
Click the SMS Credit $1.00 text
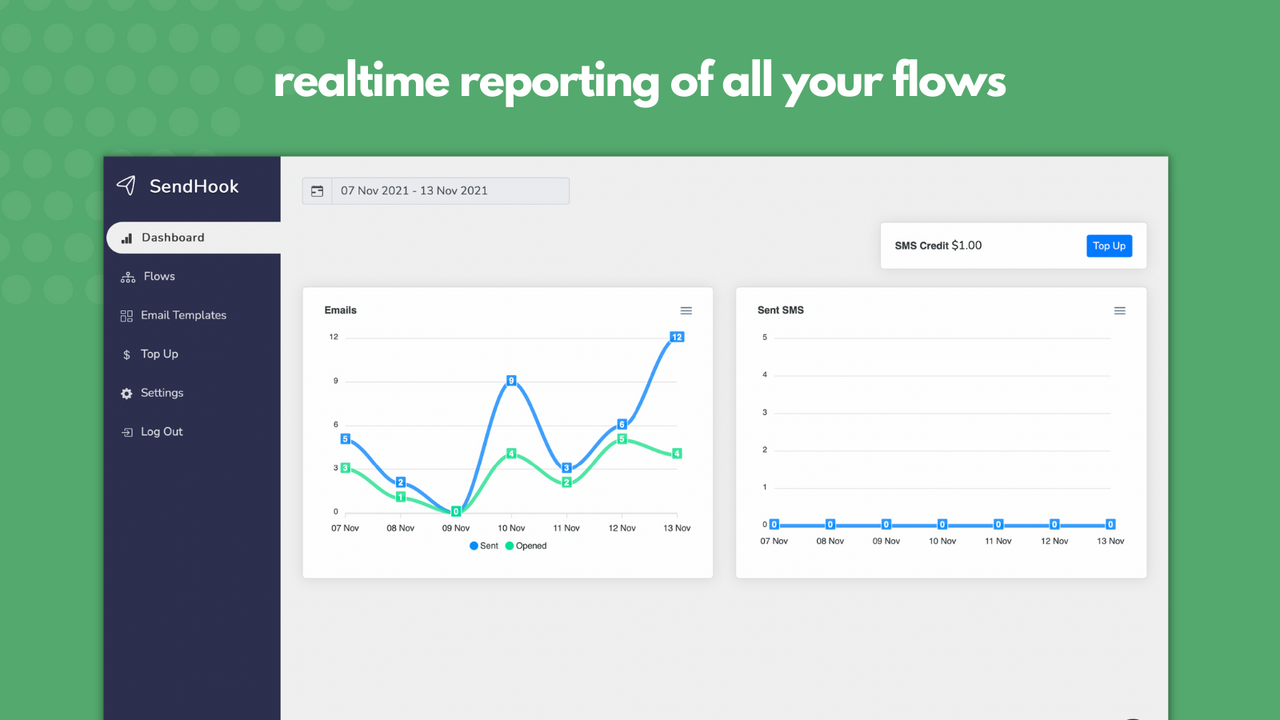point(938,246)
